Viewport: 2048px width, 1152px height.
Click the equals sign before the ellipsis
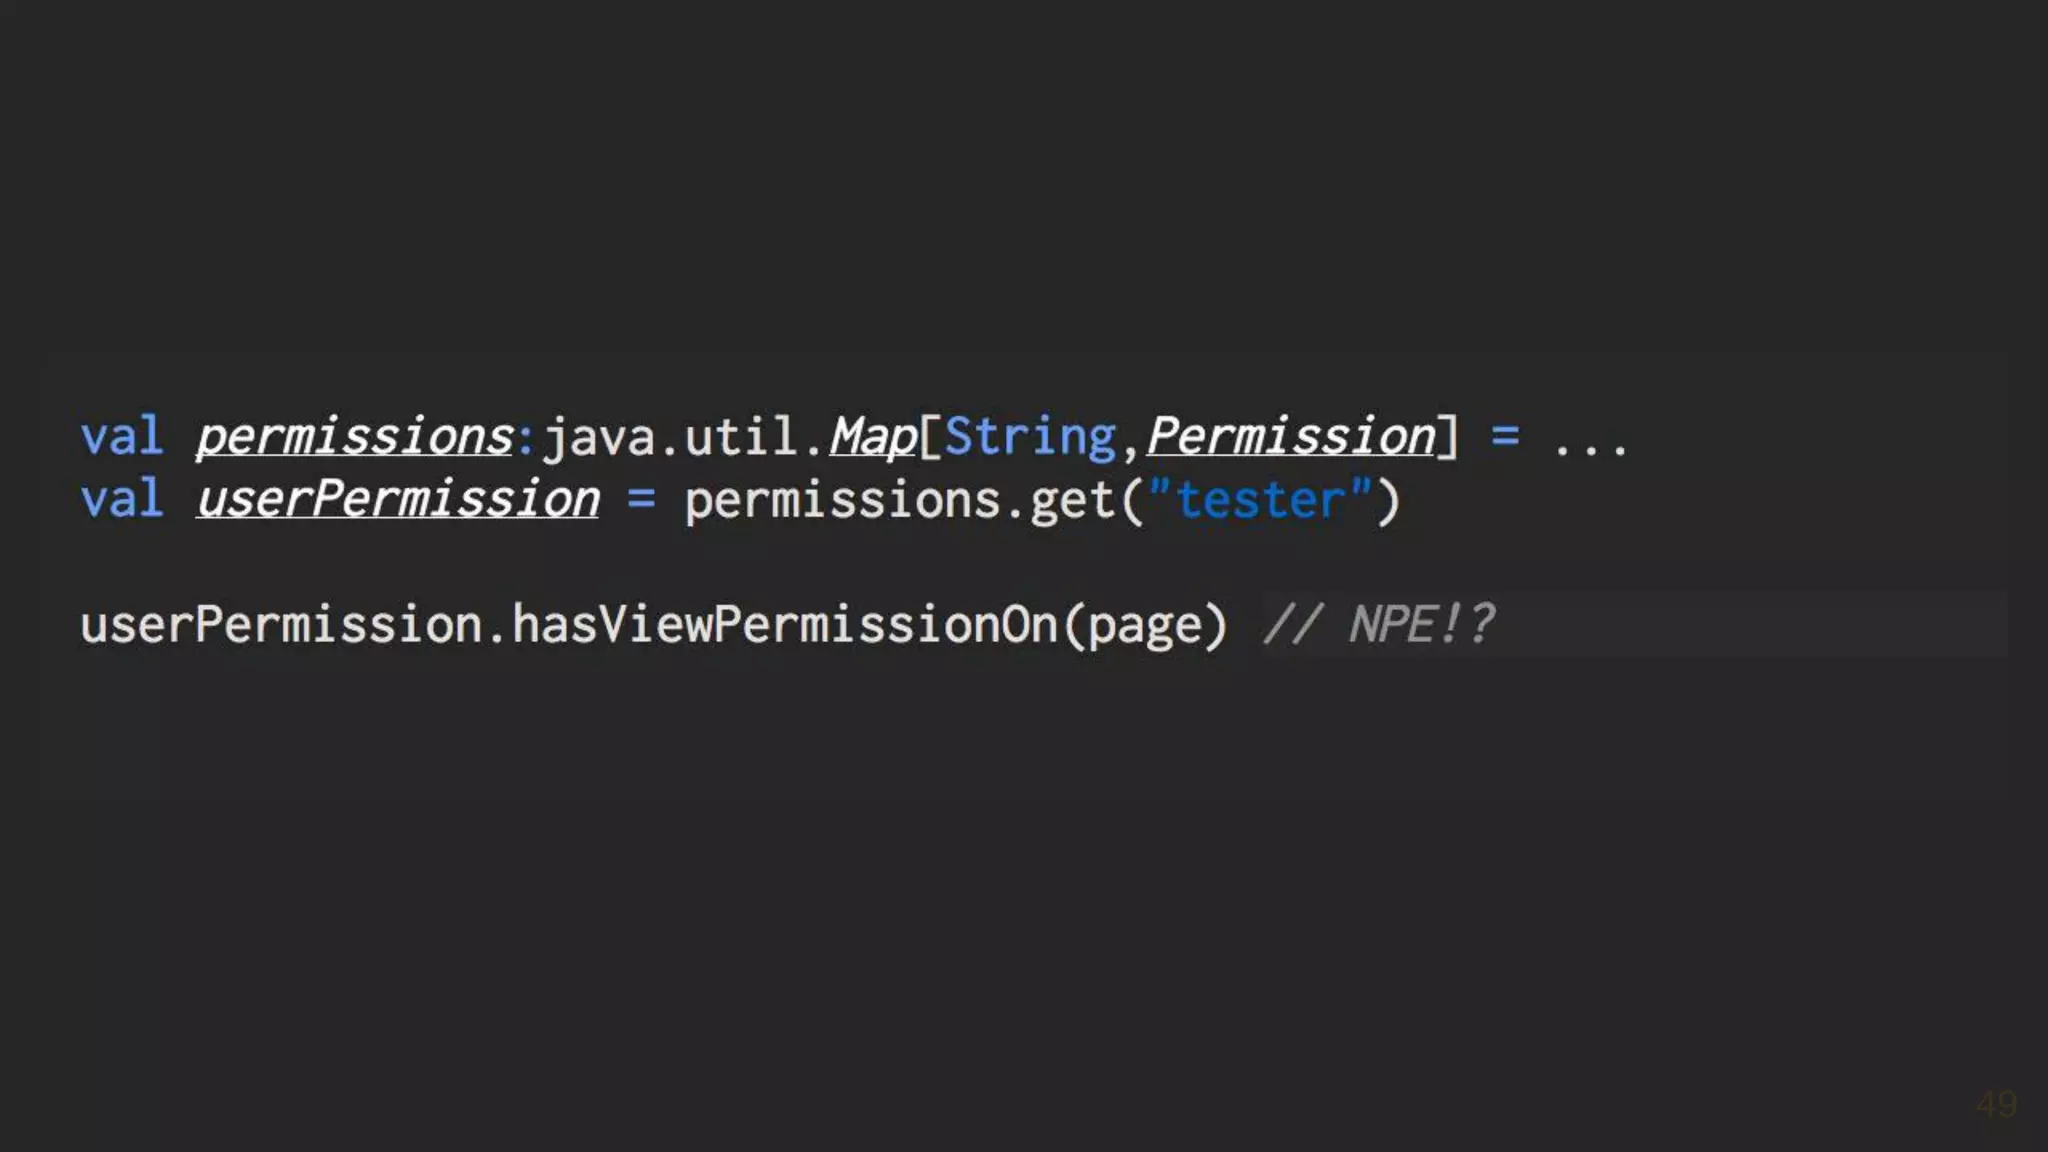[1505, 437]
